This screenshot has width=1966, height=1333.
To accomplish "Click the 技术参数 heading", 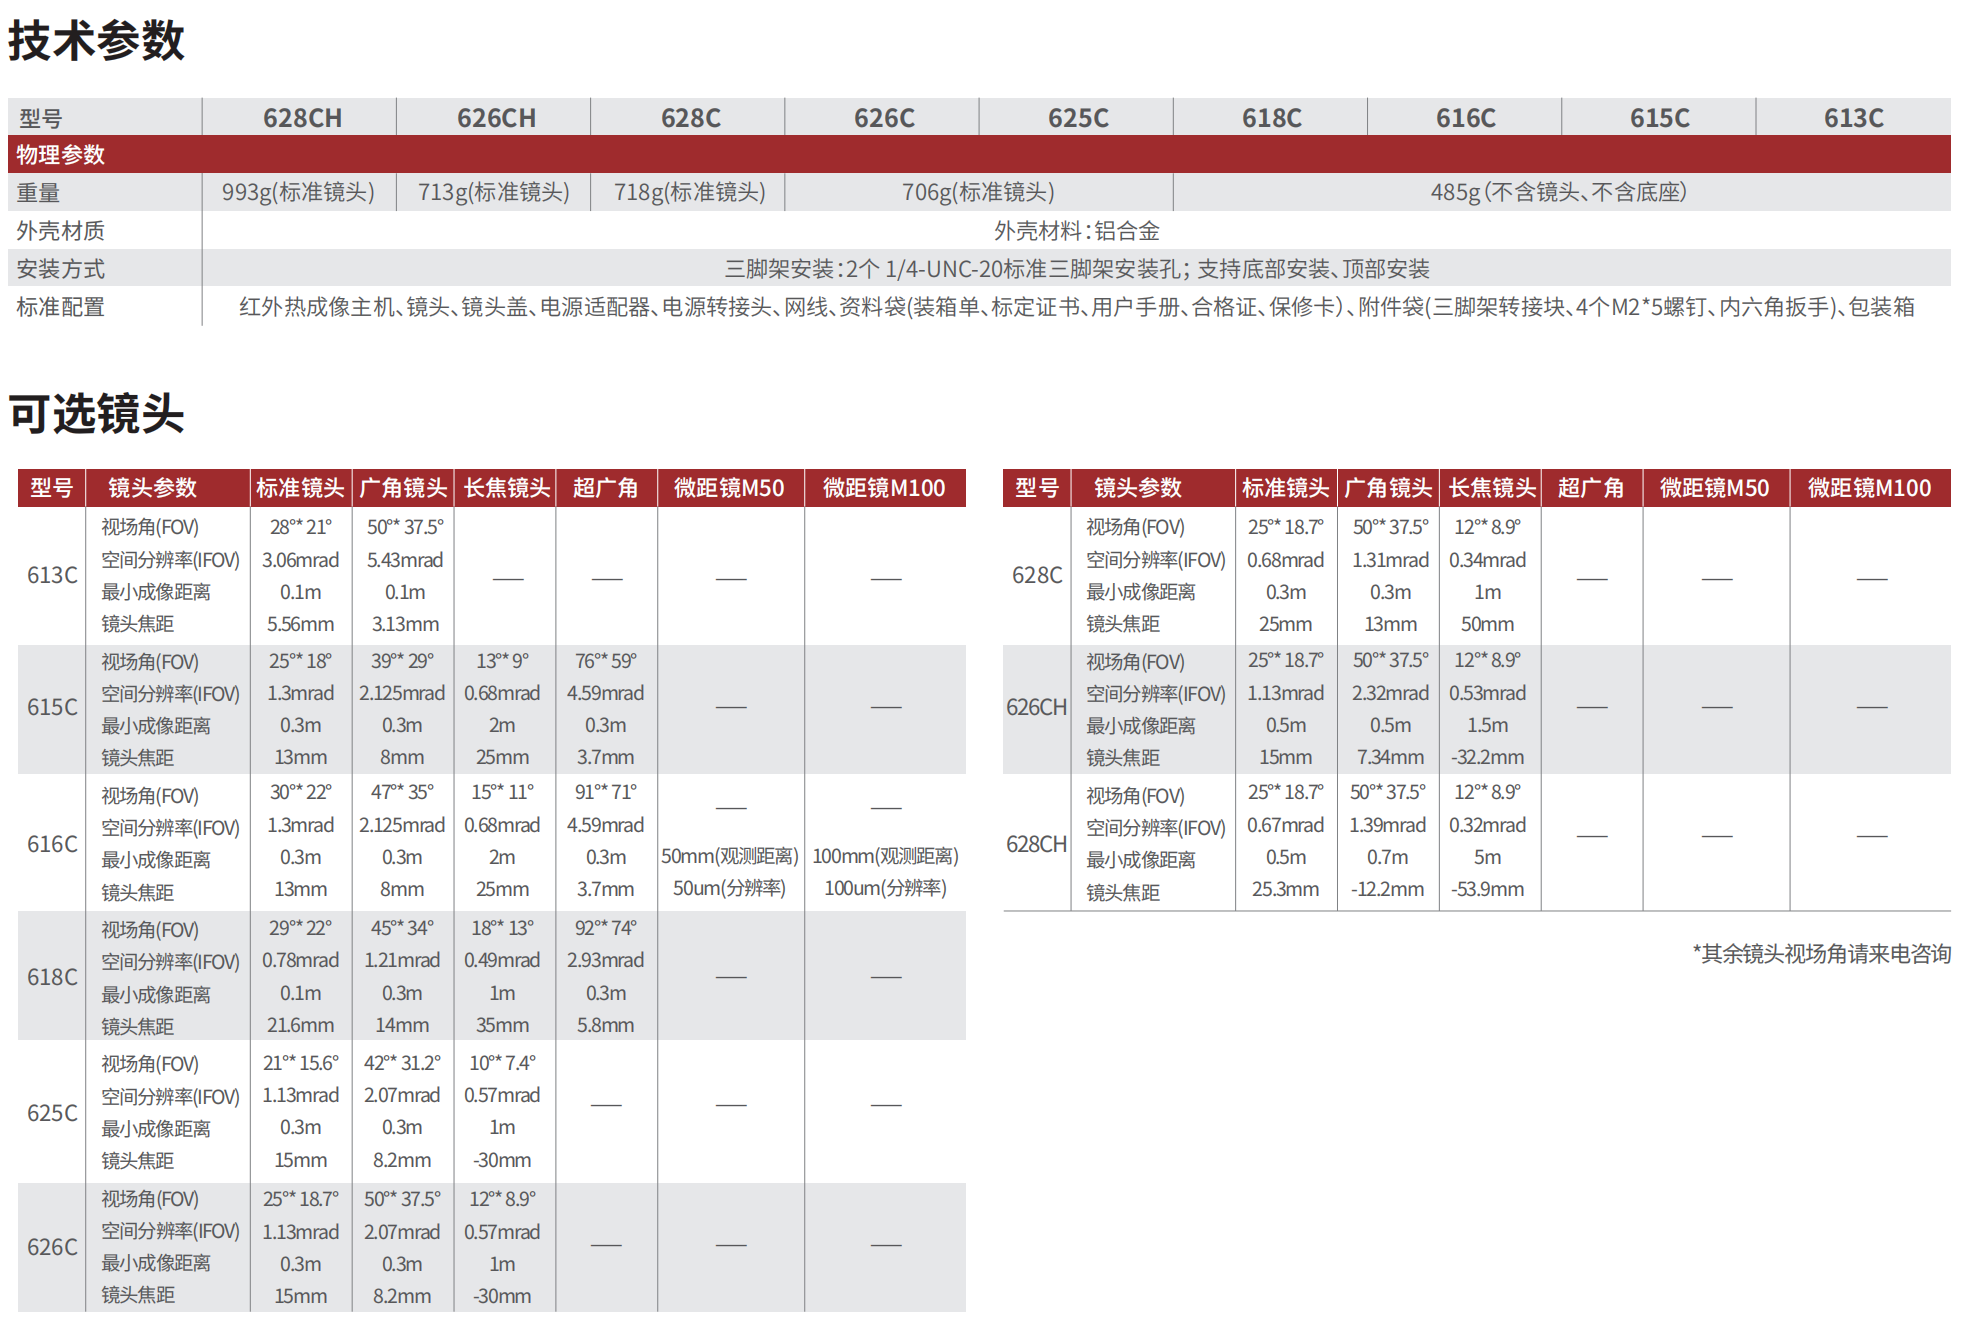I will pos(96,41).
